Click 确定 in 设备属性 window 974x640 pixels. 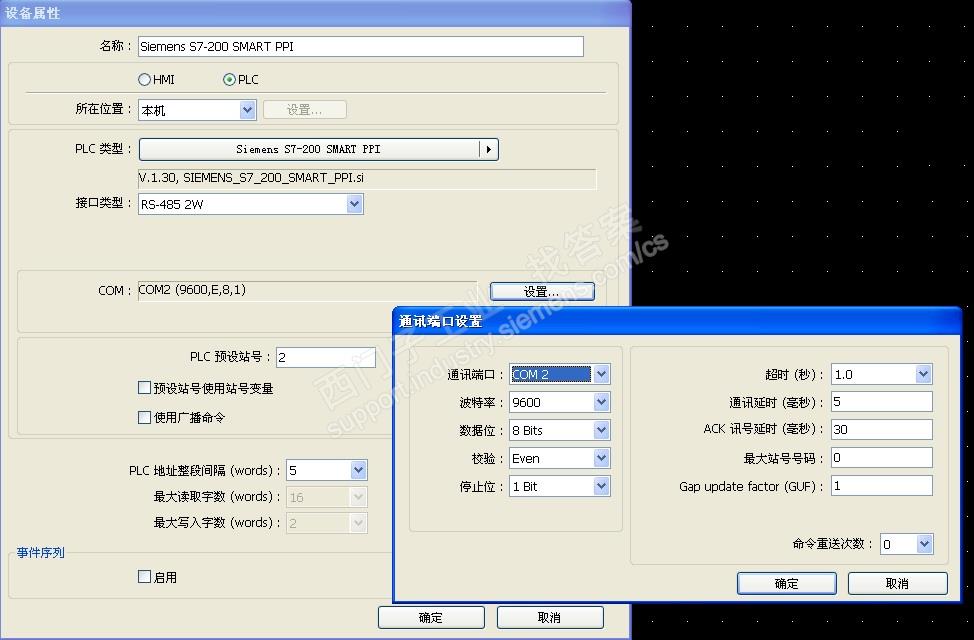431,617
